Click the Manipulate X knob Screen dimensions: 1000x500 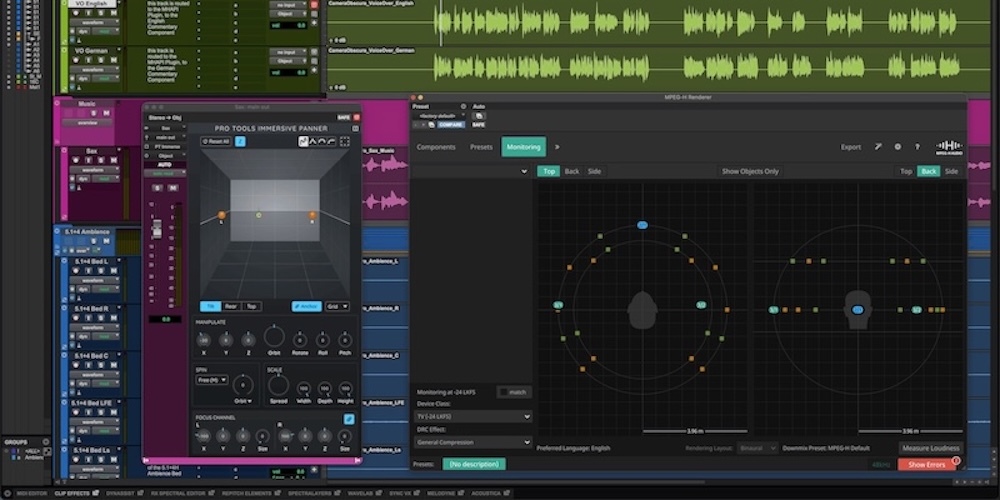tap(204, 340)
